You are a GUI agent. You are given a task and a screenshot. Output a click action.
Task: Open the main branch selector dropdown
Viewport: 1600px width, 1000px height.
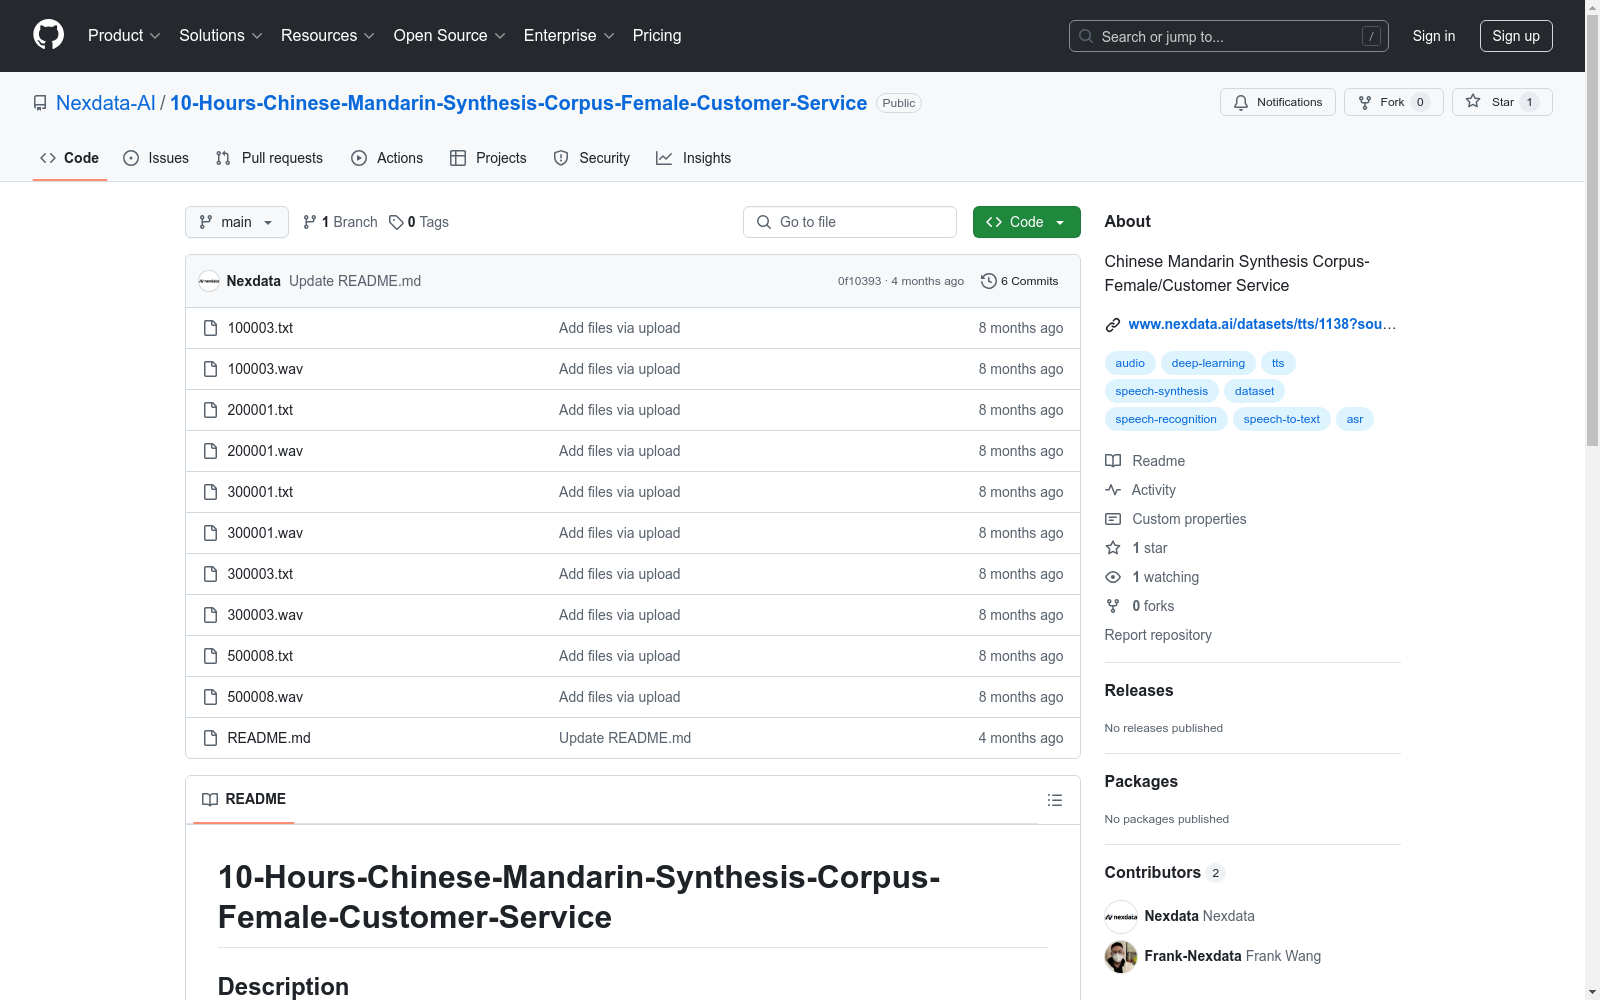[x=237, y=222]
